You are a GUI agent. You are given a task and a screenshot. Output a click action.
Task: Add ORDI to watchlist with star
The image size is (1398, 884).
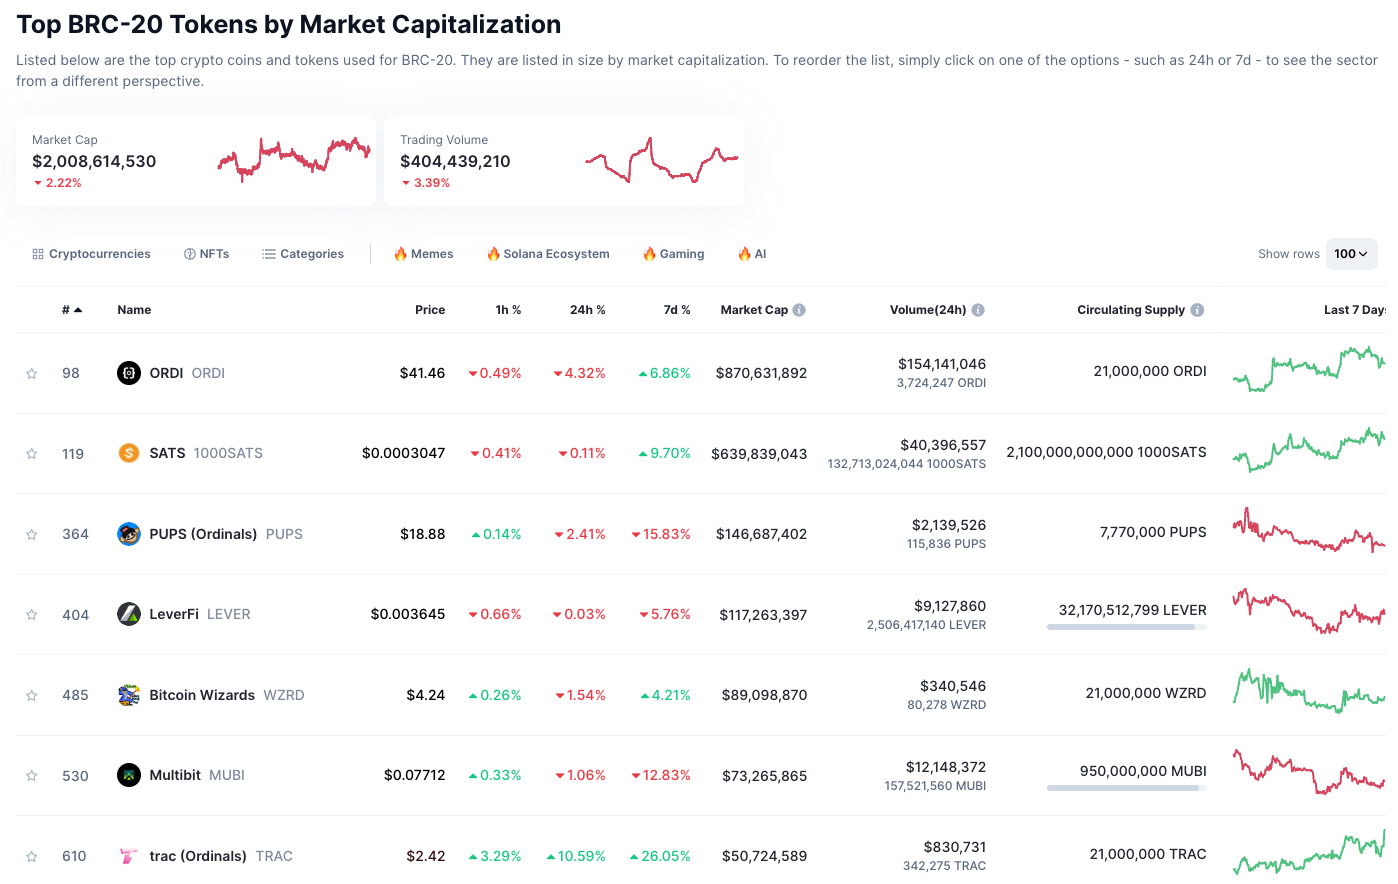point(32,374)
